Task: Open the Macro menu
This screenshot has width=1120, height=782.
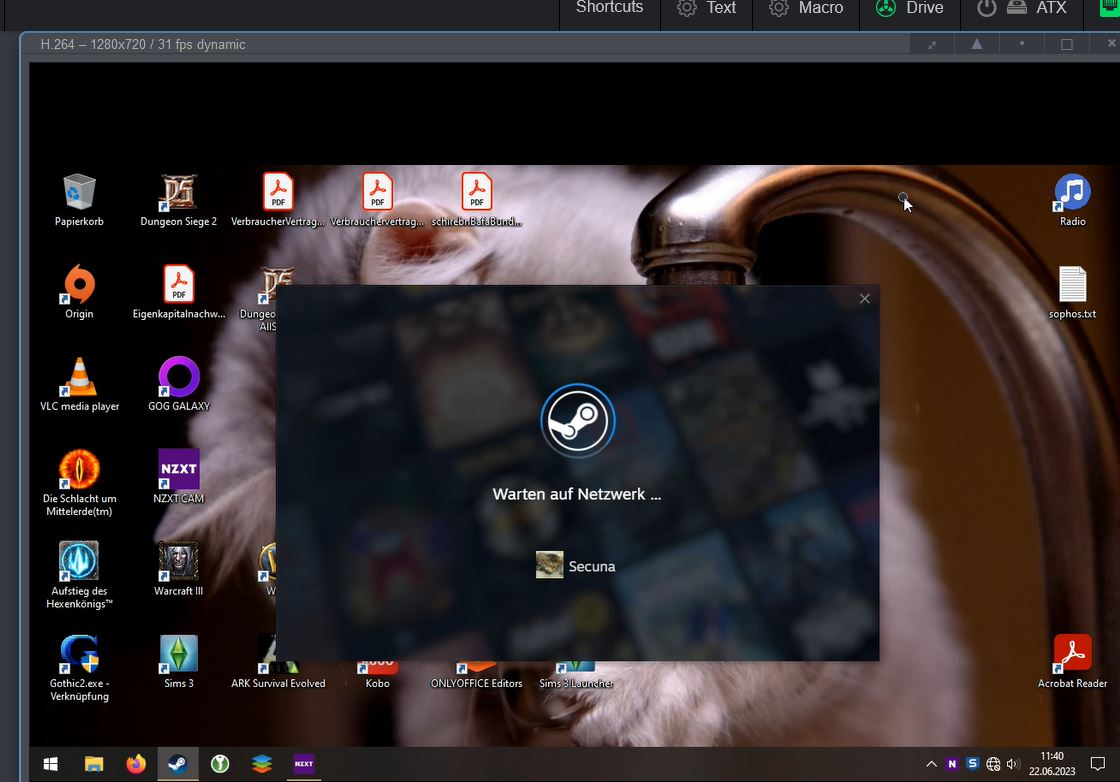Action: coord(806,8)
